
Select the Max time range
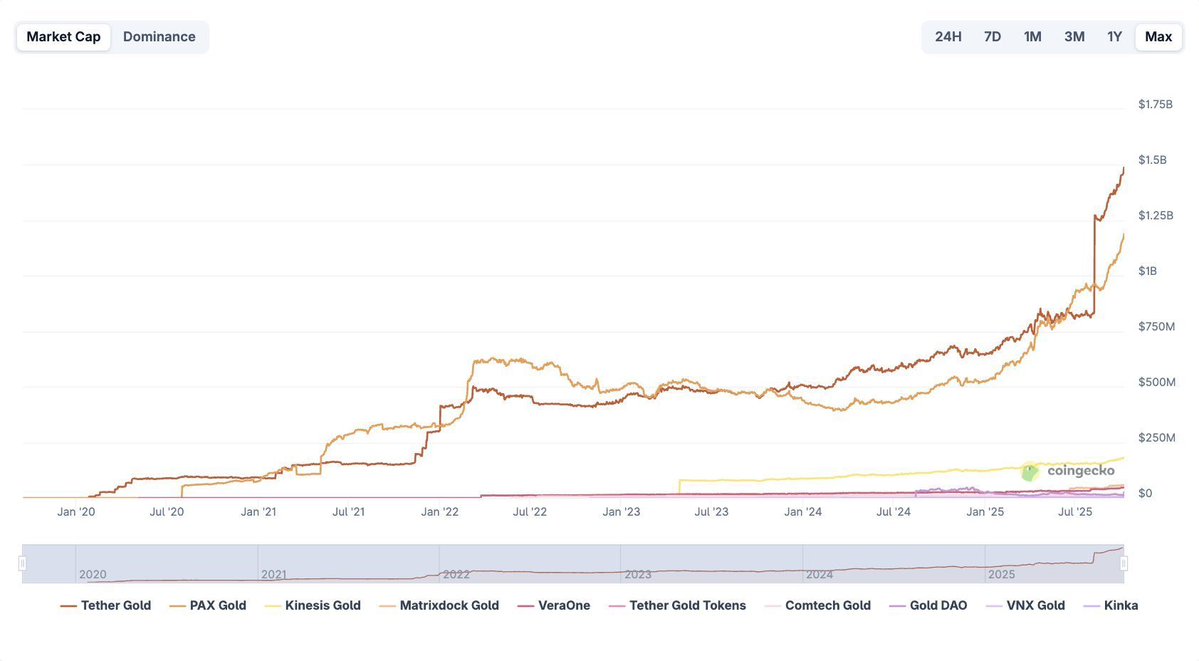click(1158, 37)
